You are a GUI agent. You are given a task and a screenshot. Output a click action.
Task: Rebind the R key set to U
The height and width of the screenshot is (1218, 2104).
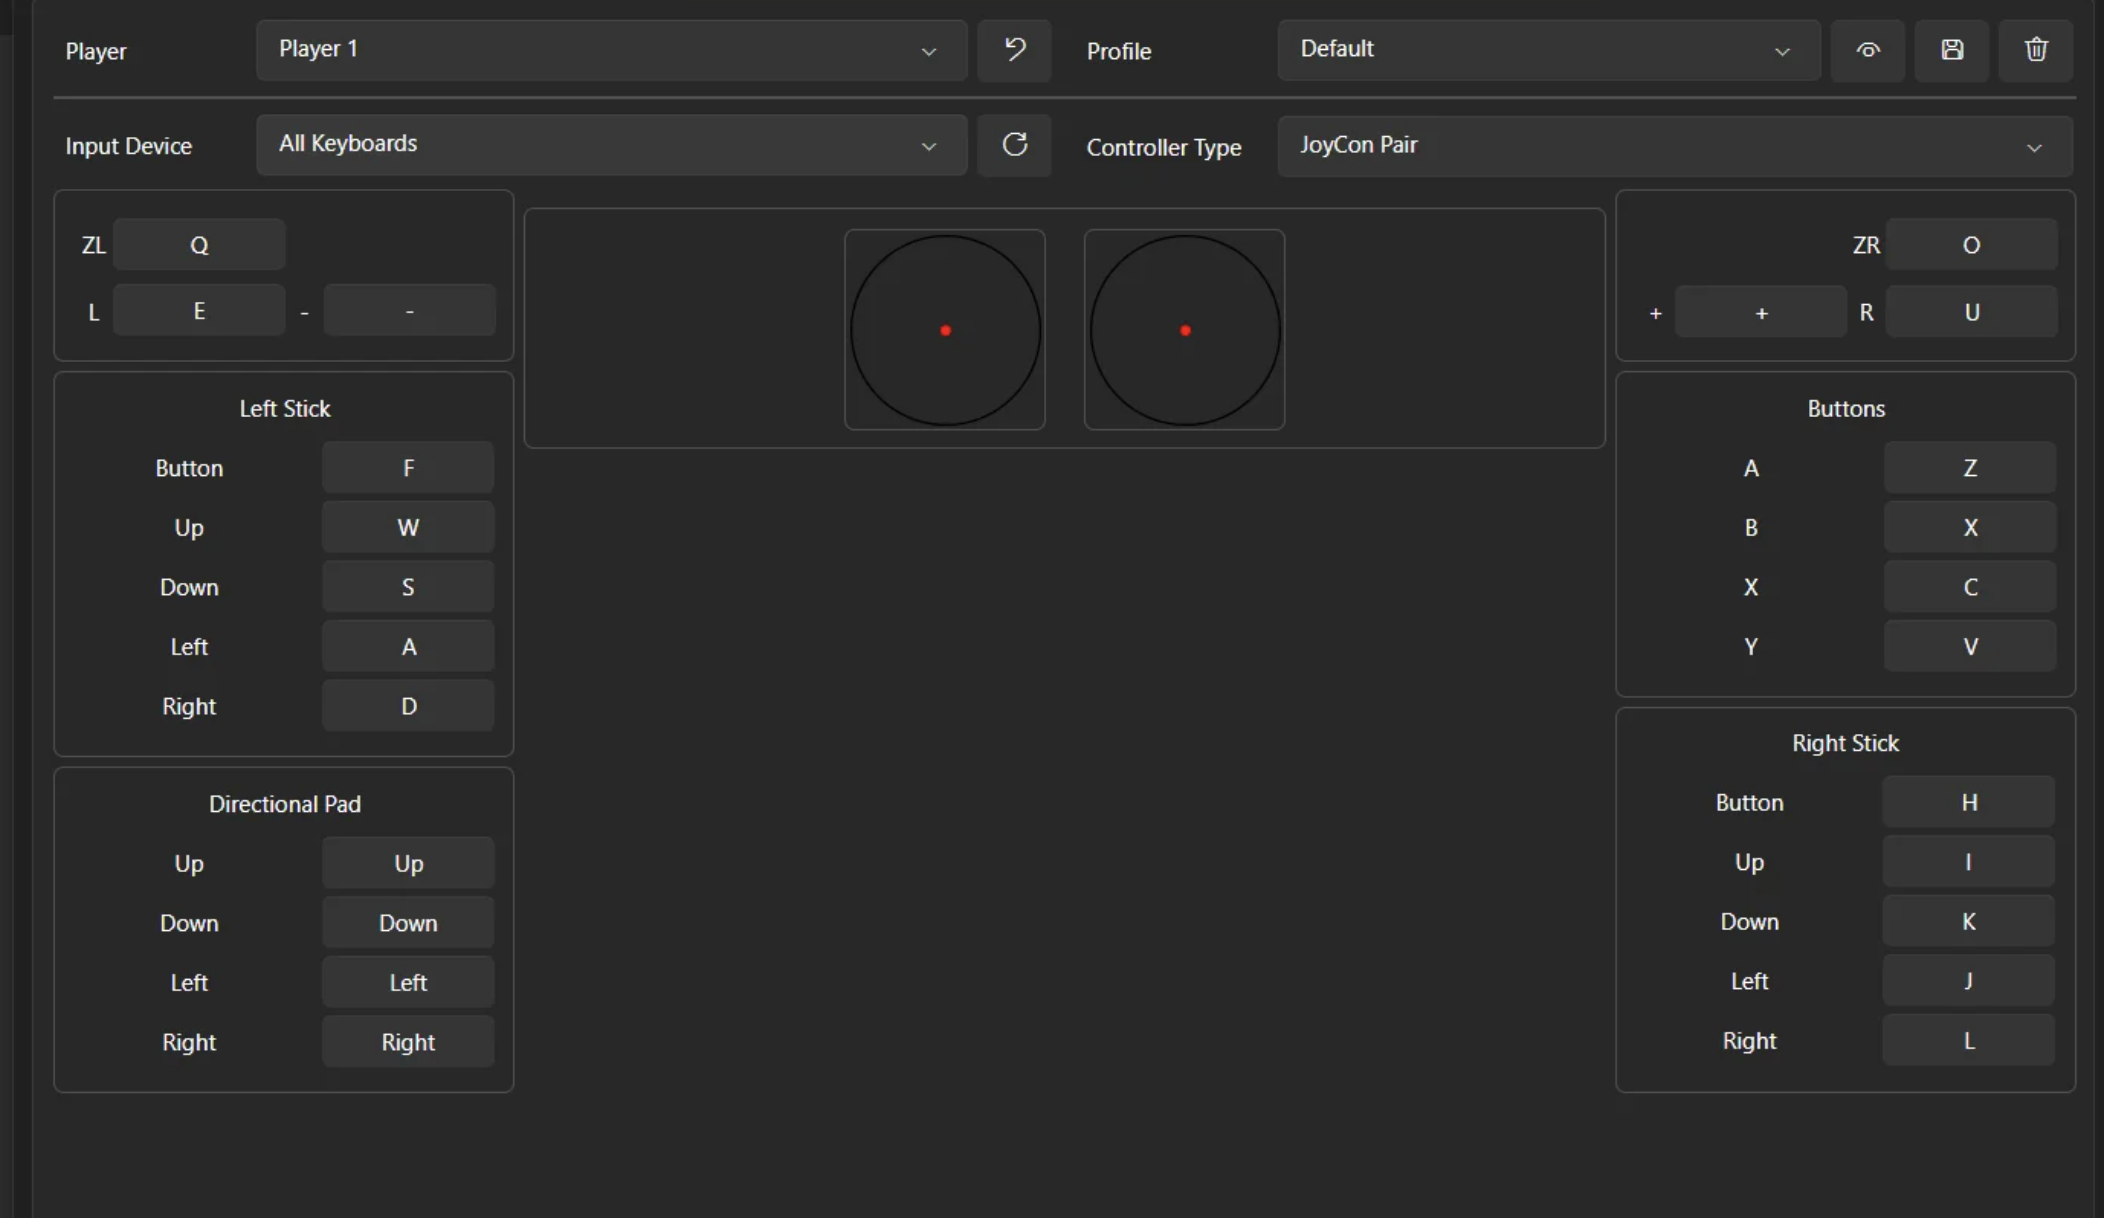1971,312
